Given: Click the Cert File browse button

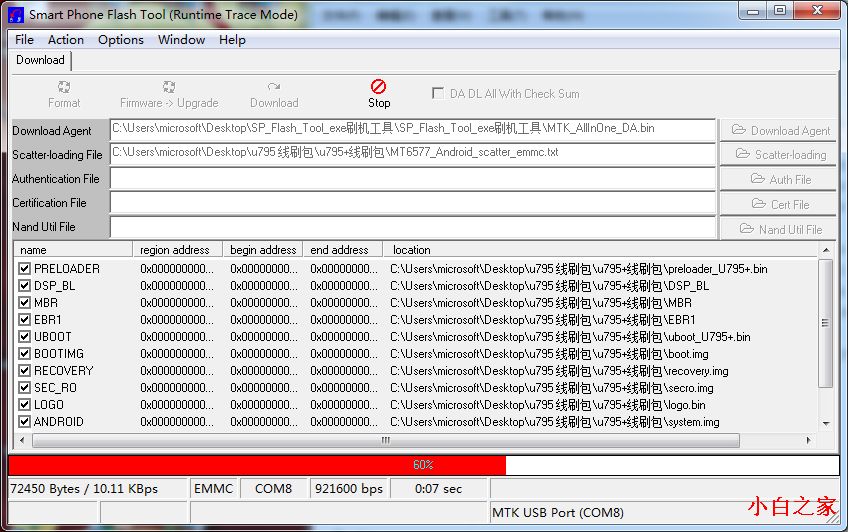Looking at the screenshot, I should coord(778,204).
